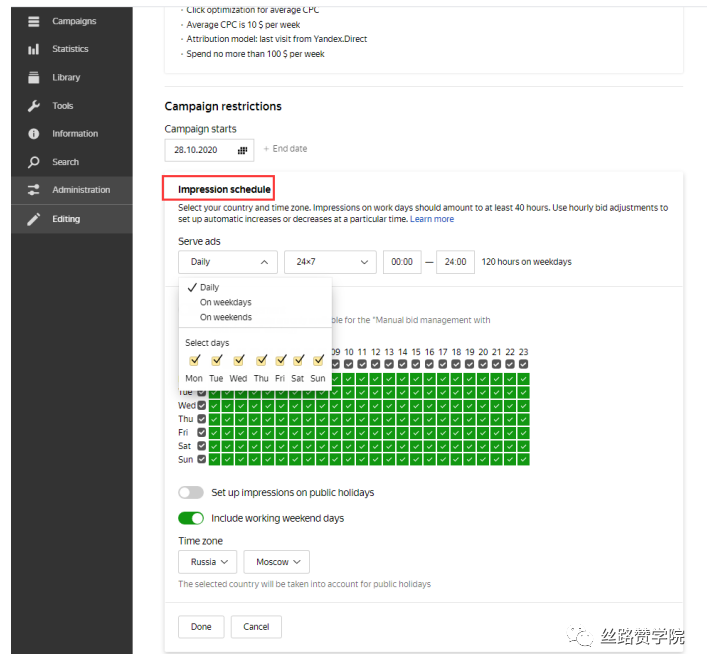Click the Done button
The height and width of the screenshot is (667, 707).
pos(201,627)
